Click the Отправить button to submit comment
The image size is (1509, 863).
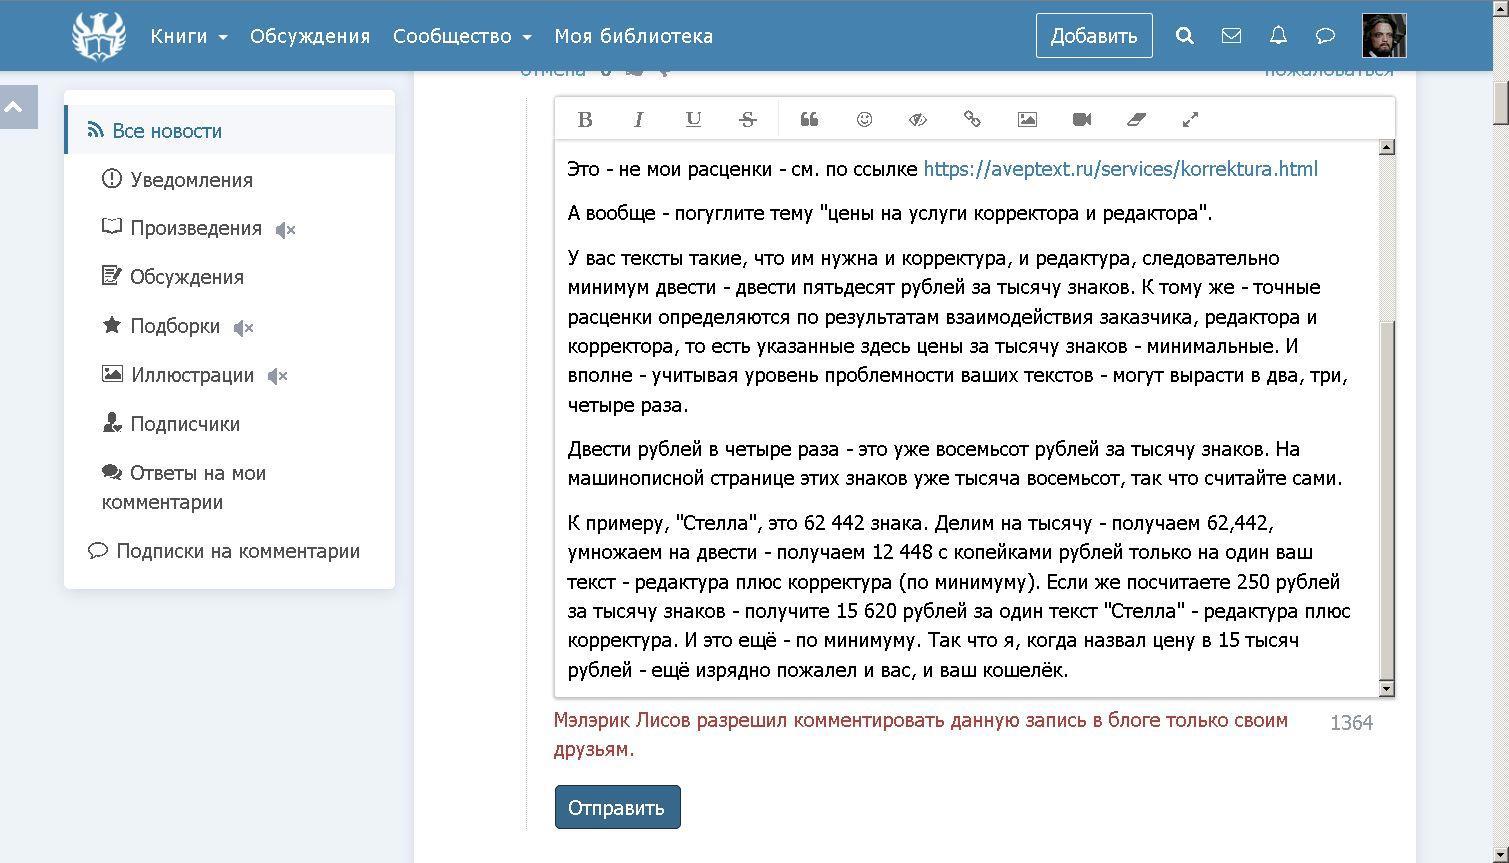pos(617,807)
